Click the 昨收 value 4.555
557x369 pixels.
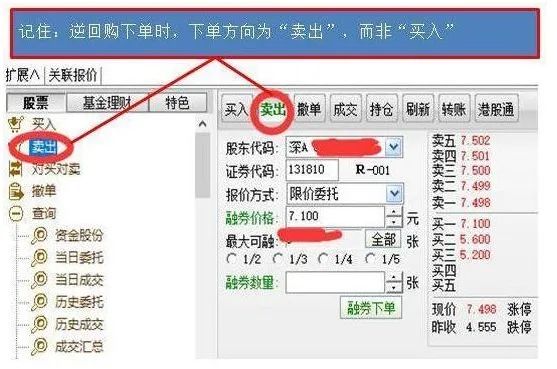(481, 327)
